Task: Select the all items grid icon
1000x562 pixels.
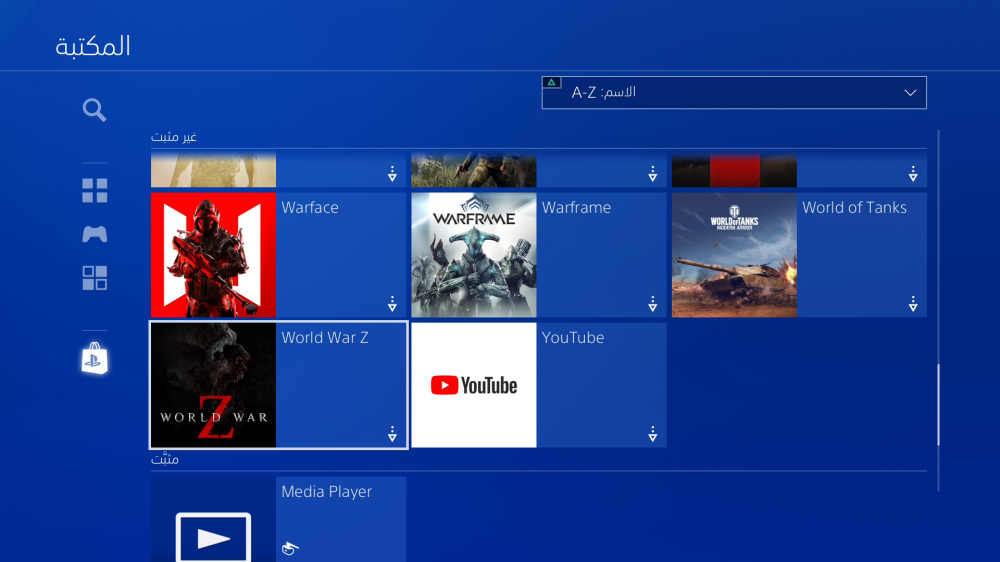Action: click(94, 191)
